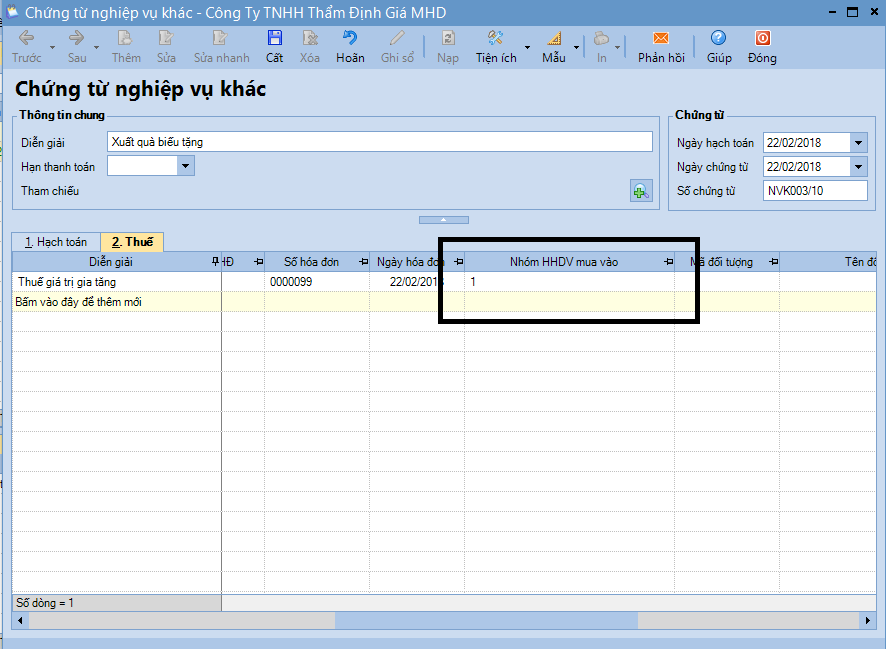Click the green add reference icon
The width and height of the screenshot is (886, 649).
coord(640,191)
